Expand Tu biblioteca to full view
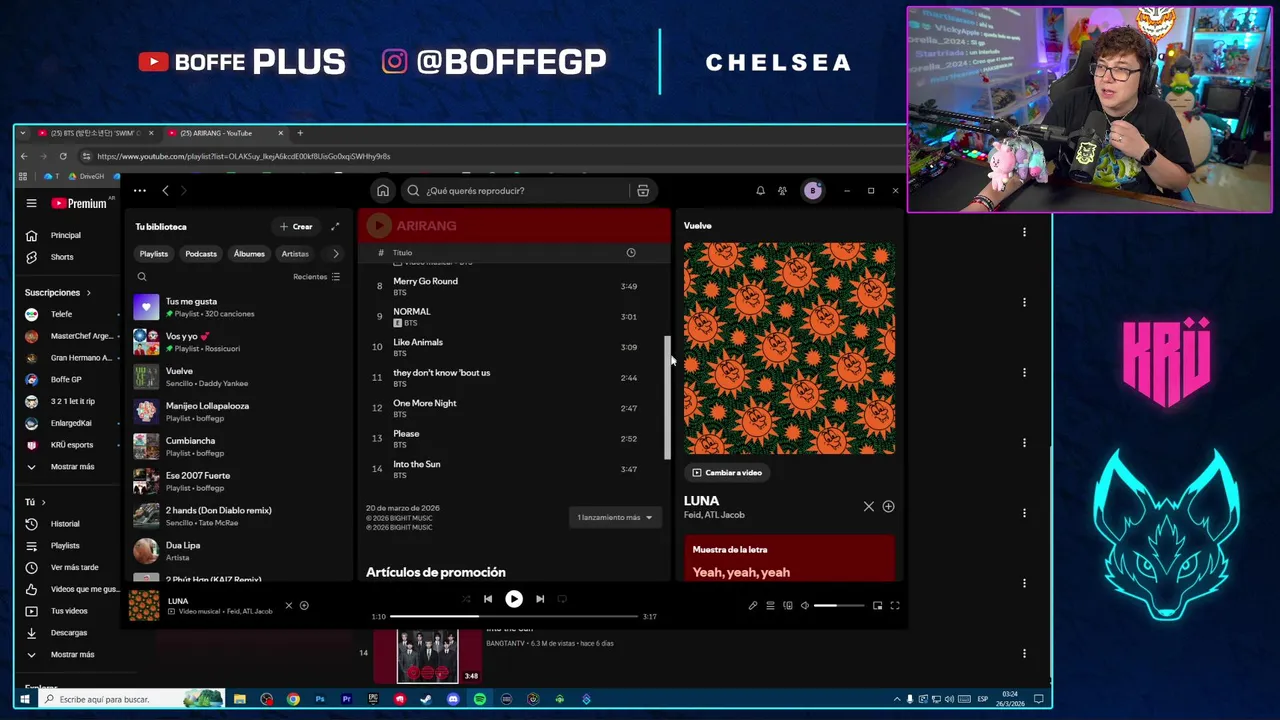 (x=335, y=227)
